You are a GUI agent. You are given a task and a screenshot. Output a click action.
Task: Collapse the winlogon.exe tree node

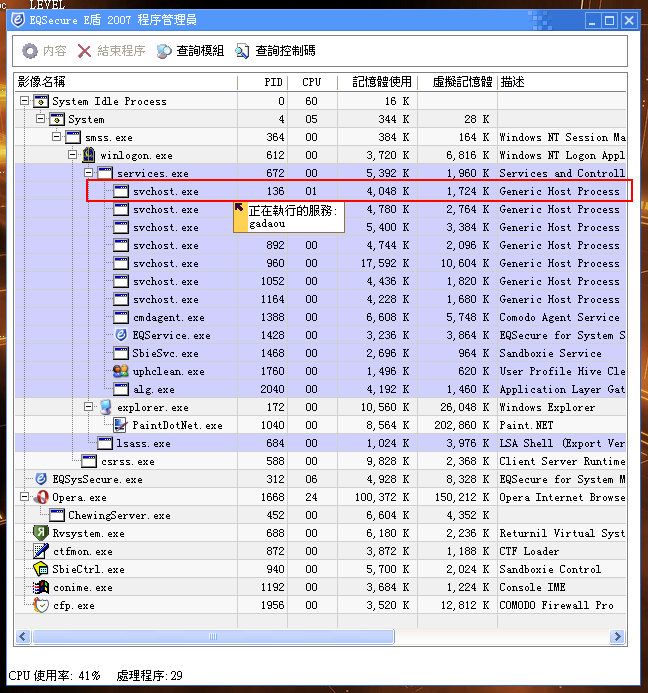point(72,155)
